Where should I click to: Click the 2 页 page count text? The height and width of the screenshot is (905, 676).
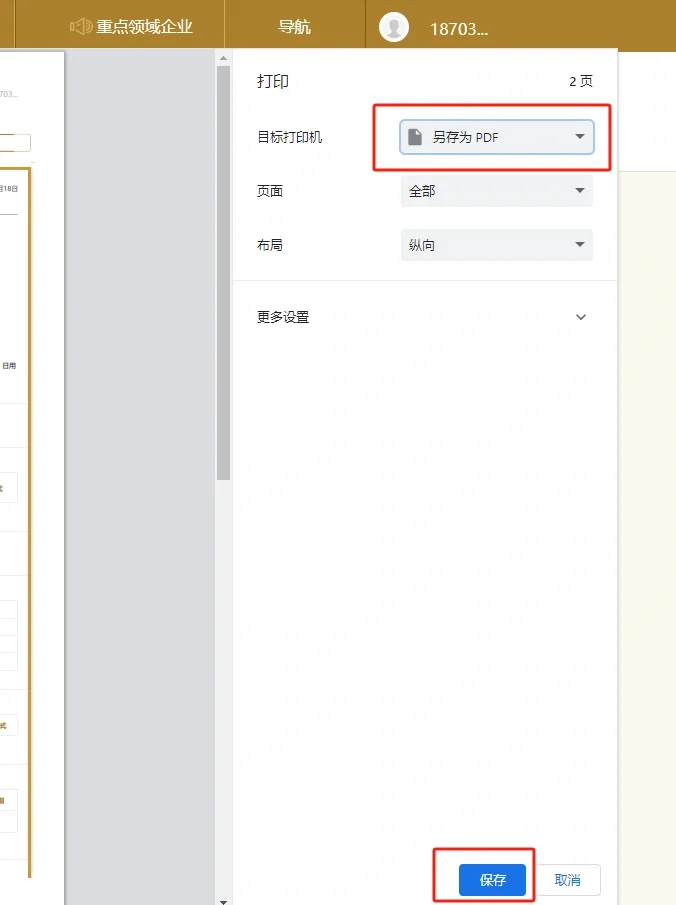[x=581, y=81]
